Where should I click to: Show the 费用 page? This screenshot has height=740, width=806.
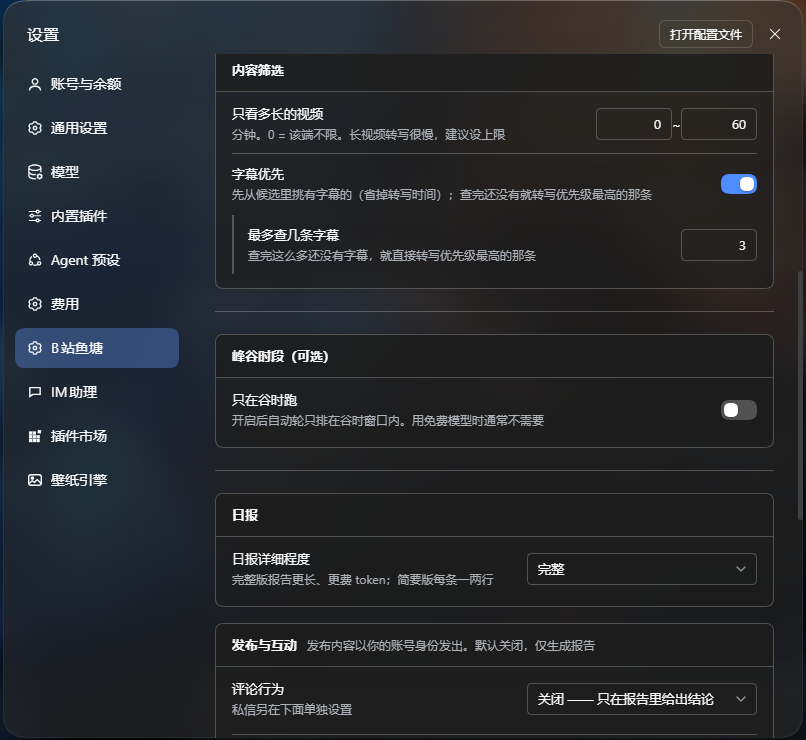97,304
